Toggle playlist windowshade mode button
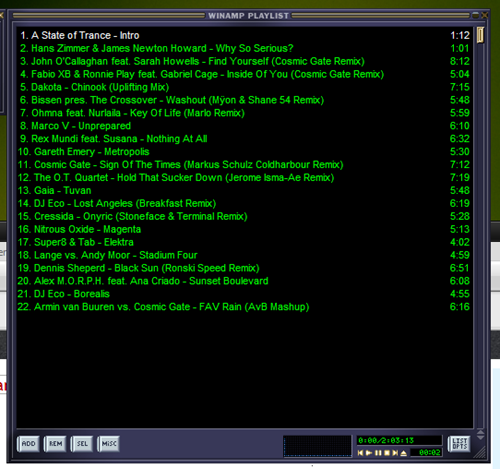500x469 pixels. click(475, 15)
